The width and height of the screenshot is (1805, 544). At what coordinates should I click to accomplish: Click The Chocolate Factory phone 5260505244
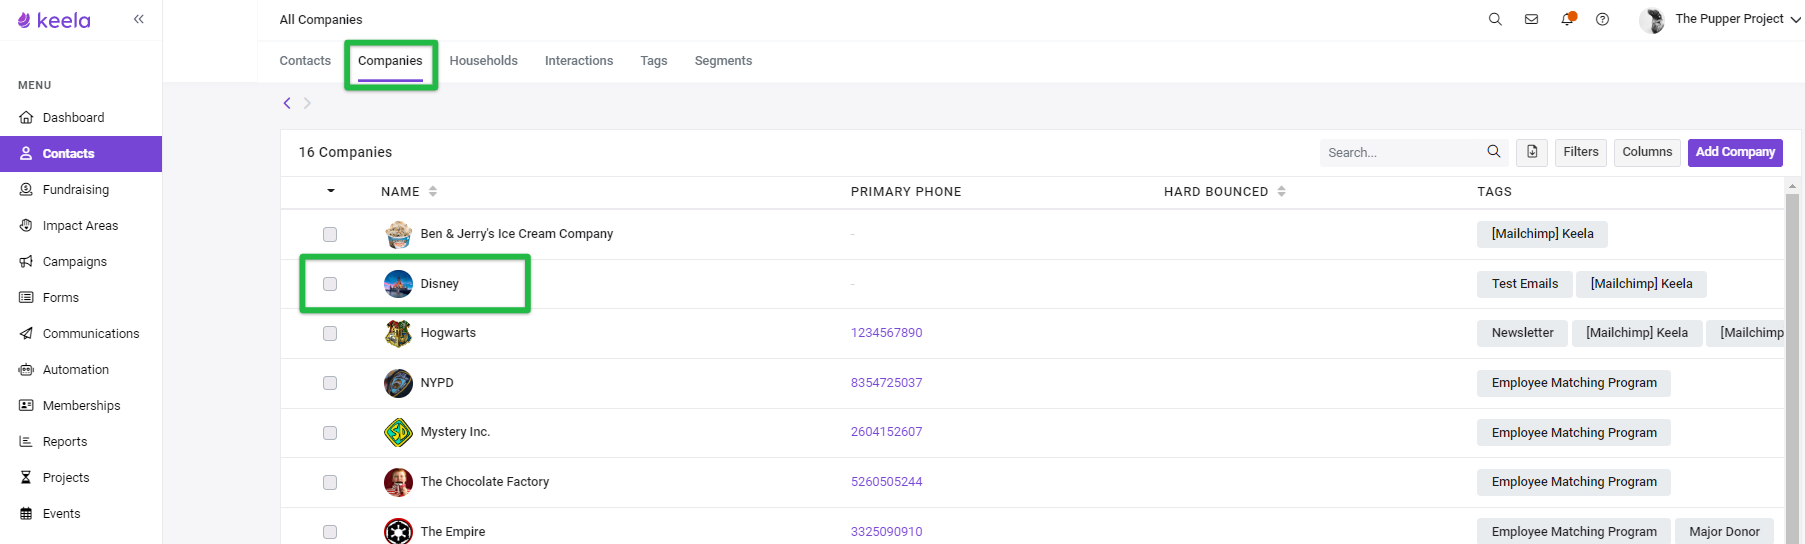886,482
